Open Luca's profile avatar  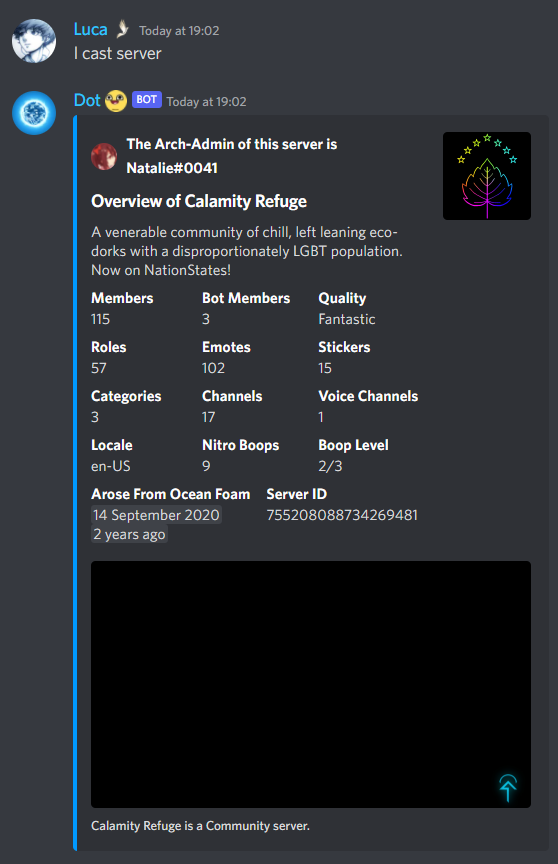tap(34, 41)
